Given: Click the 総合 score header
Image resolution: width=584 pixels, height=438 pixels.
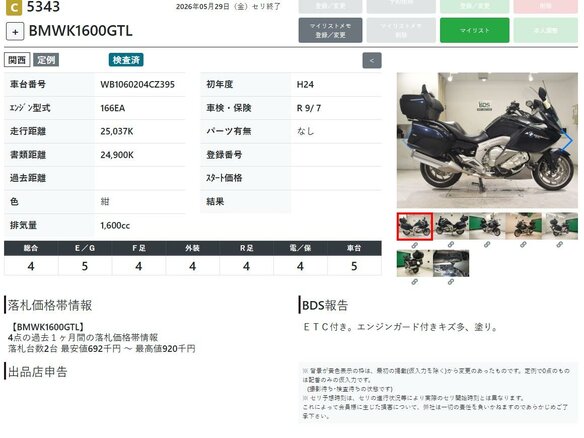Looking at the screenshot, I should point(31,248).
